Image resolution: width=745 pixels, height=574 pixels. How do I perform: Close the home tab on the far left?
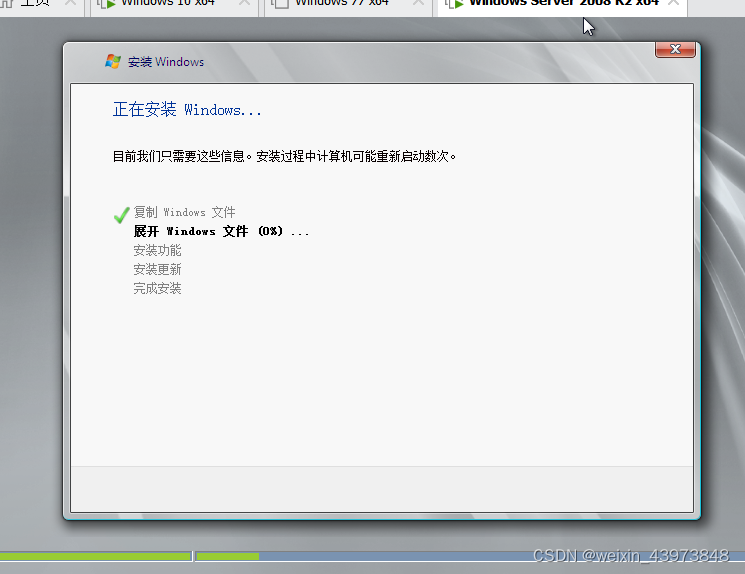point(70,3)
